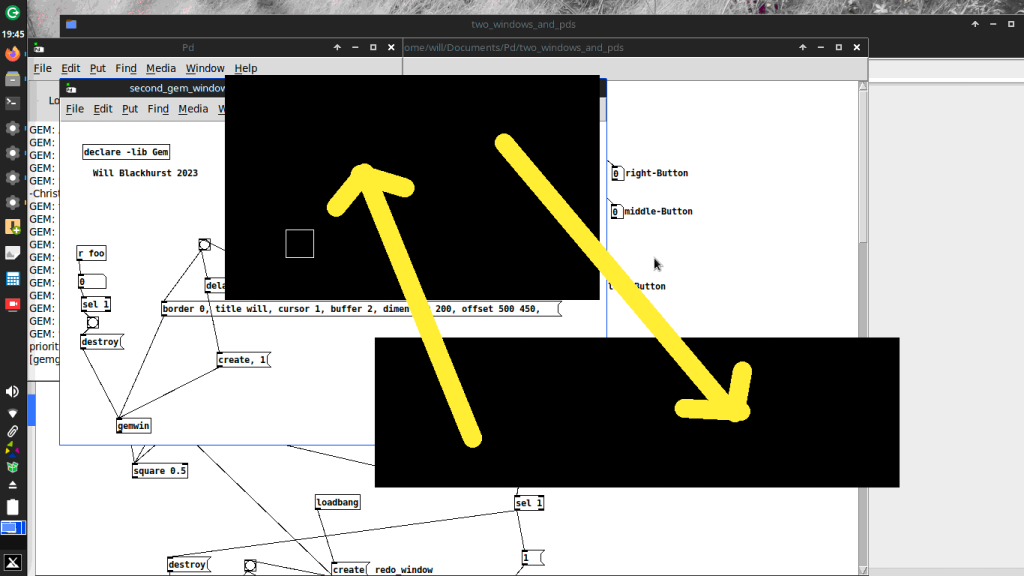This screenshot has width=1024, height=576.
Task: Open the Window menu in the Pd window
Action: point(204,68)
